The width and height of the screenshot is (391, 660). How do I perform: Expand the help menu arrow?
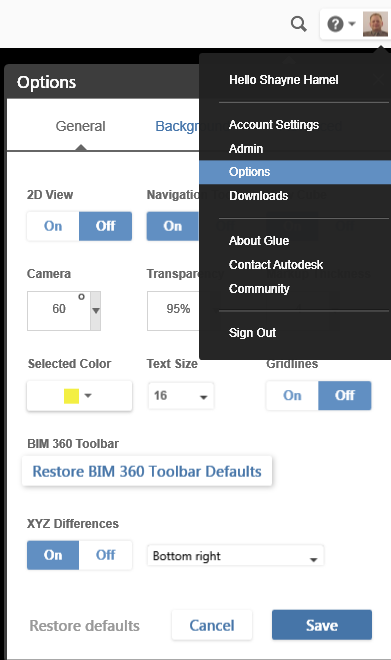[x=352, y=24]
